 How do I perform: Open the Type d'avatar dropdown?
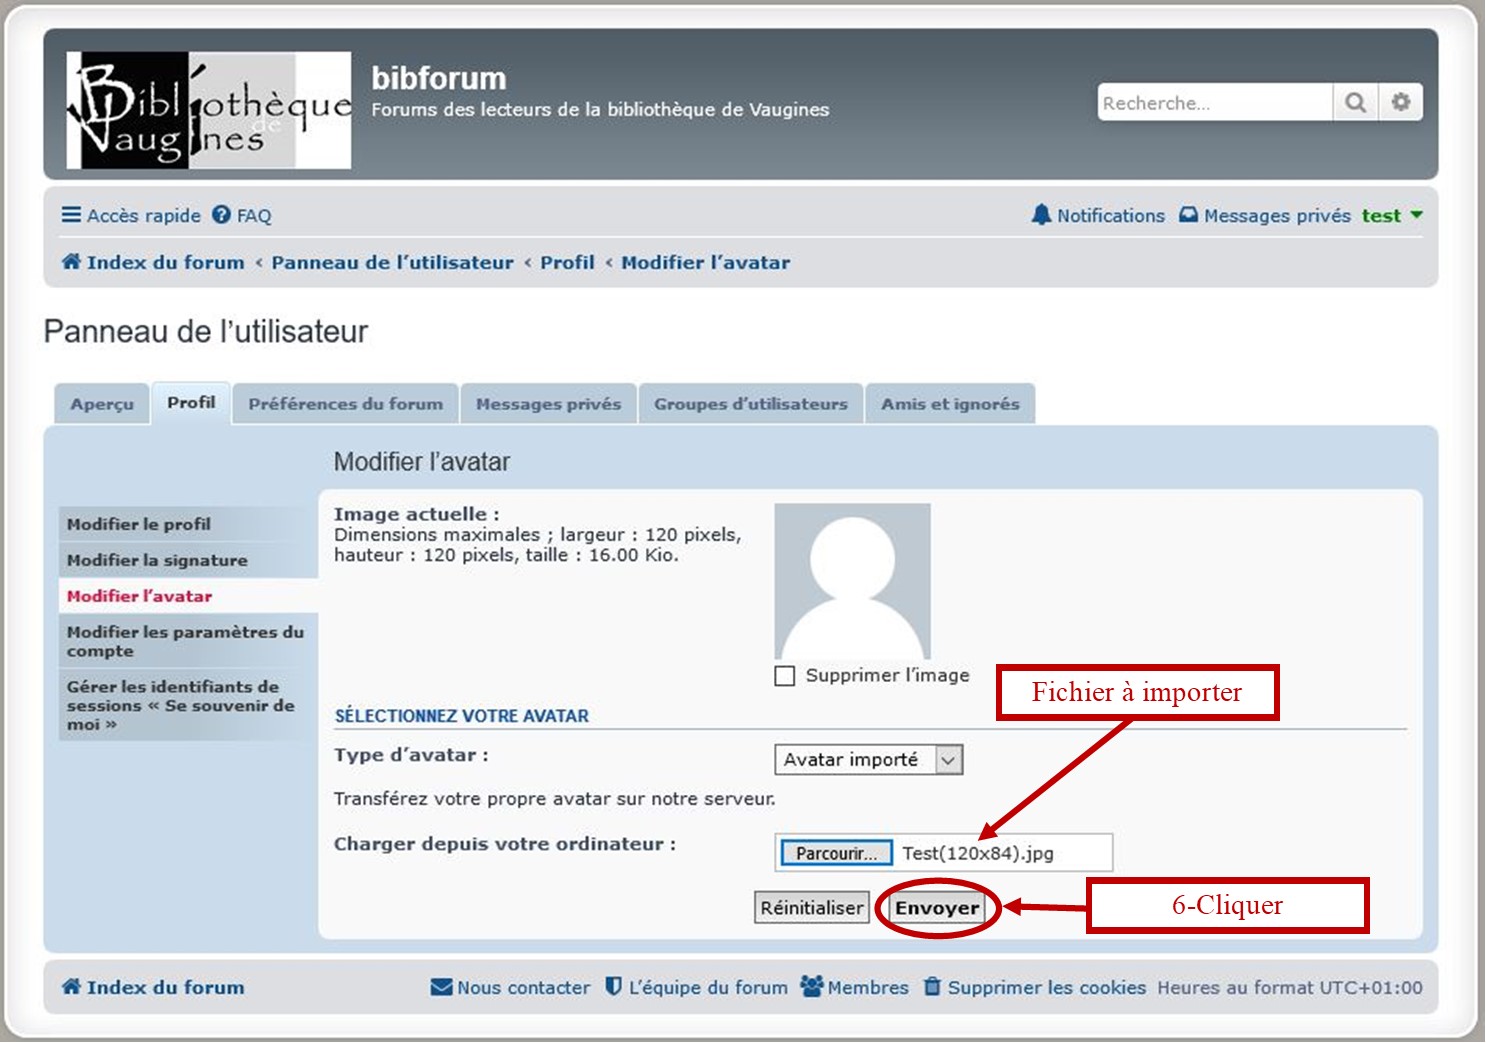pyautogui.click(x=868, y=760)
